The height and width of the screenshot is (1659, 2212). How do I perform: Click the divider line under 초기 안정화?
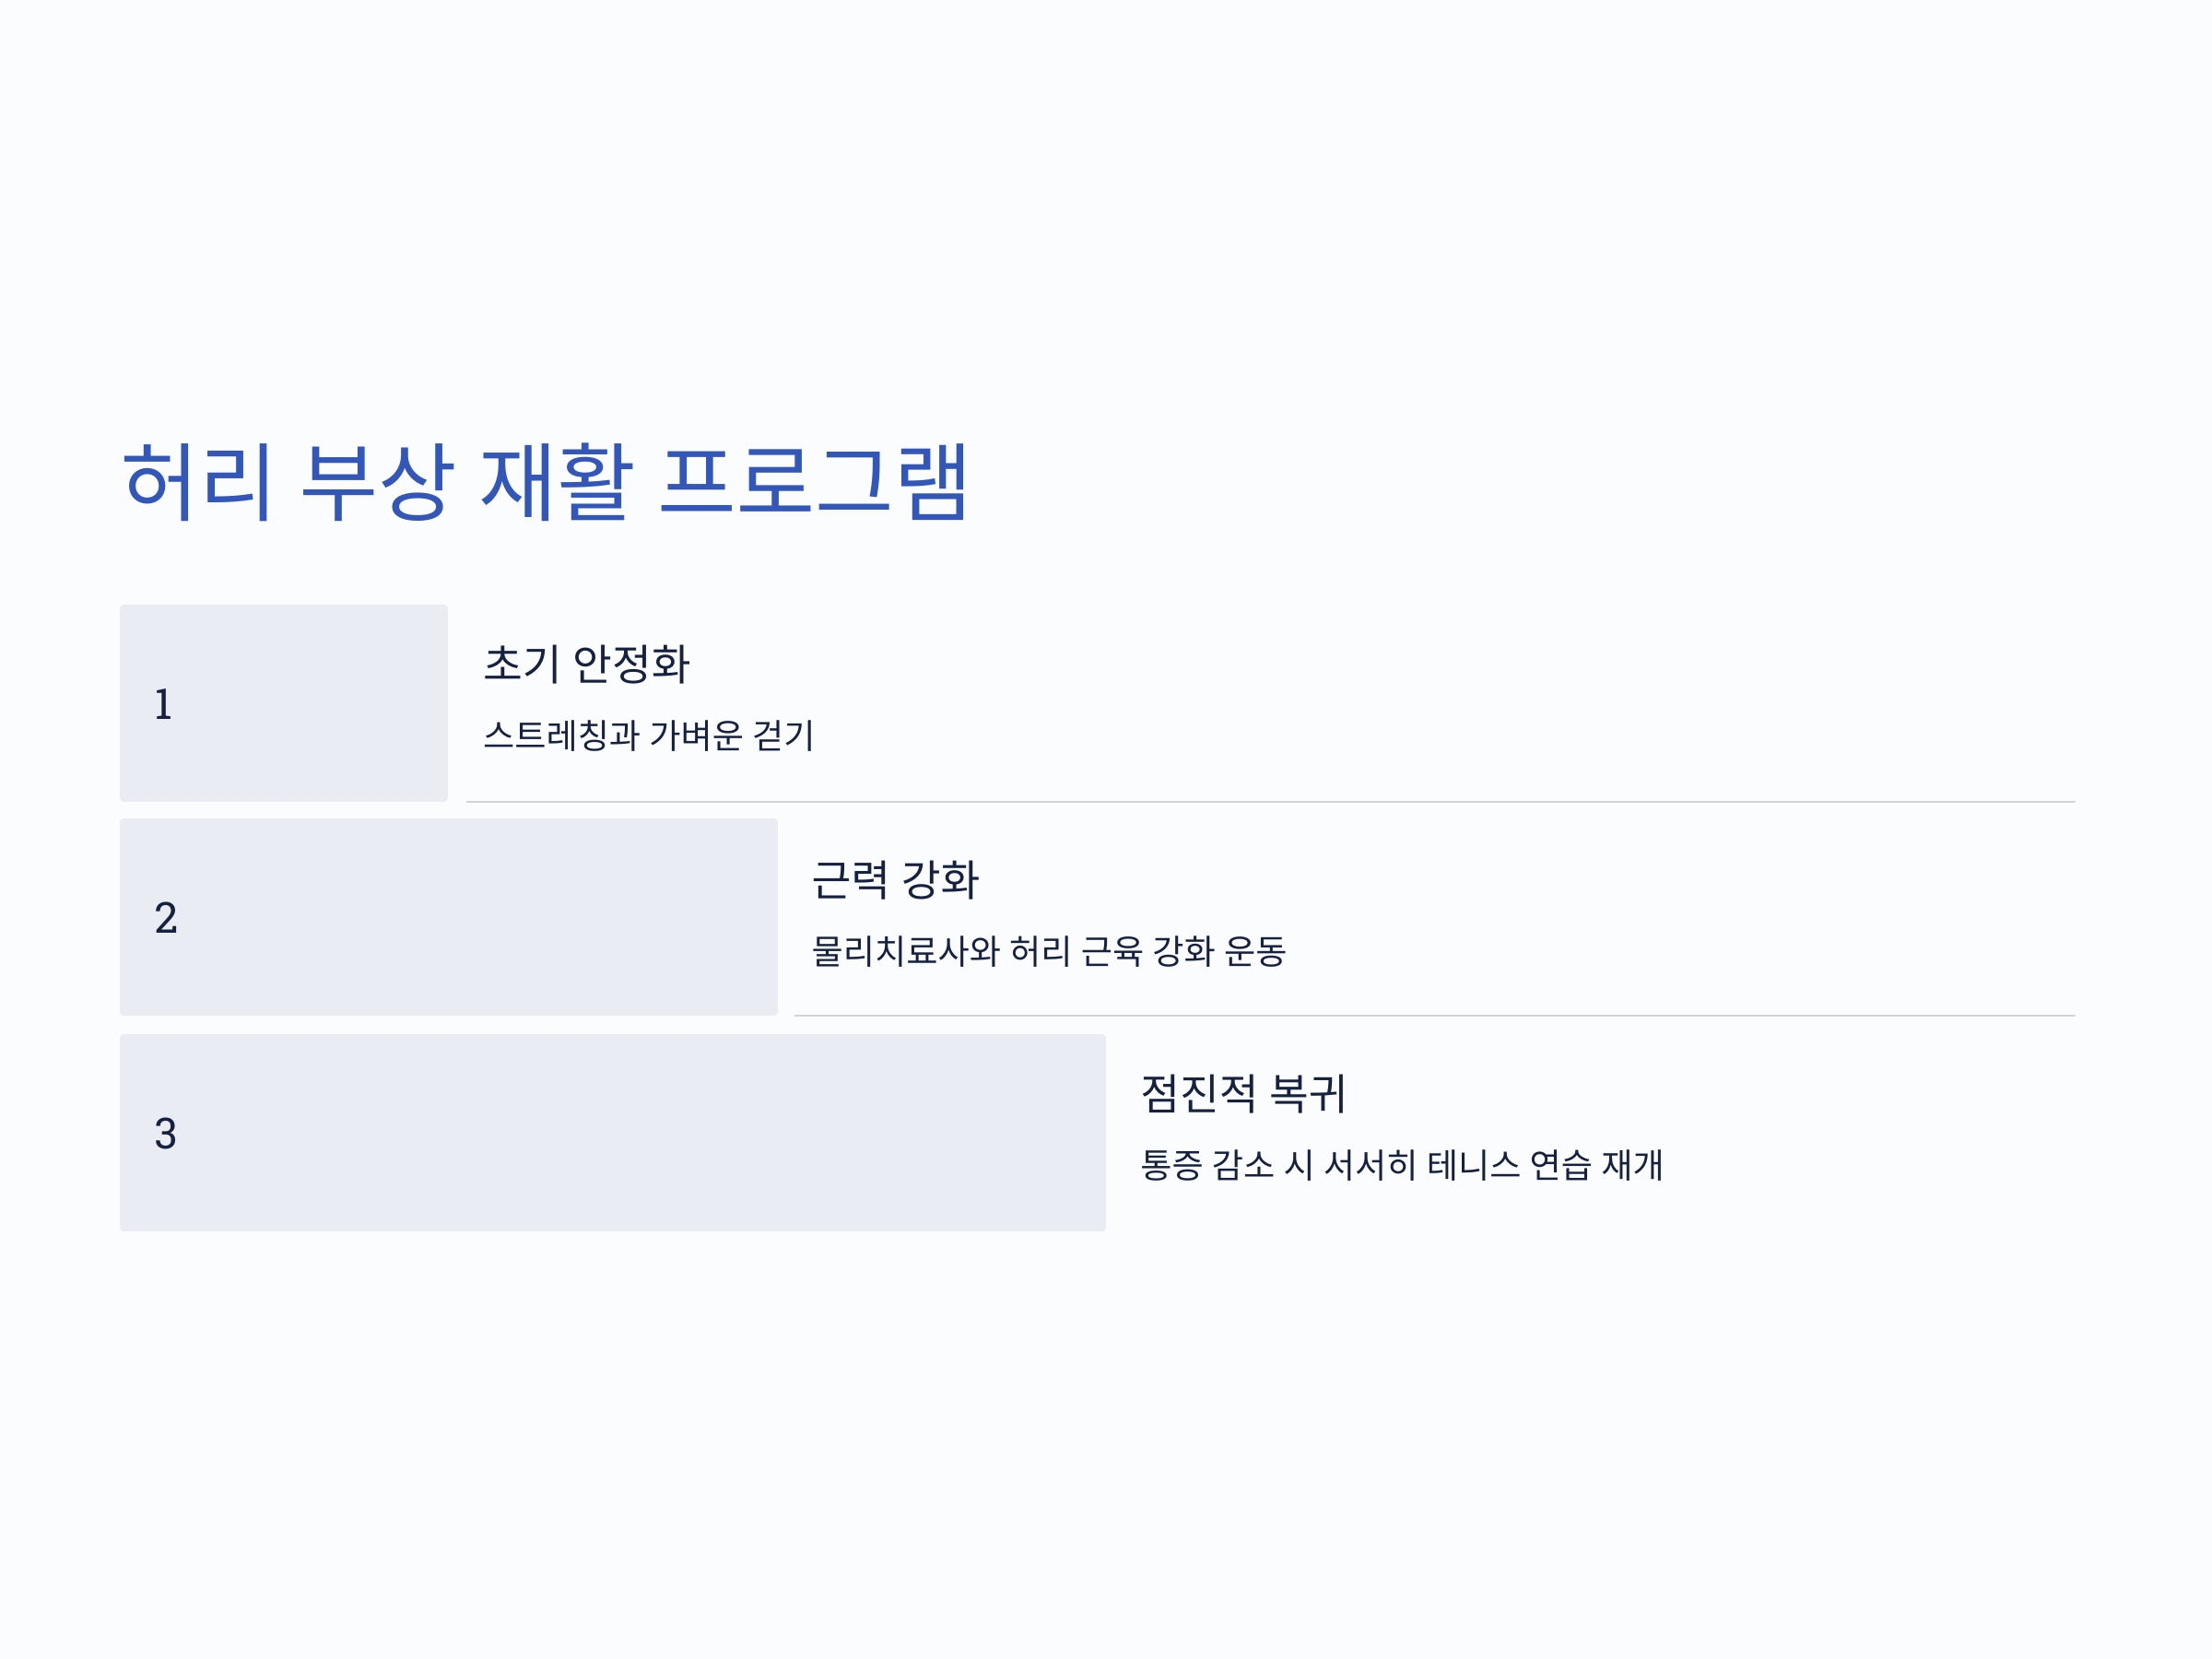click(1270, 802)
